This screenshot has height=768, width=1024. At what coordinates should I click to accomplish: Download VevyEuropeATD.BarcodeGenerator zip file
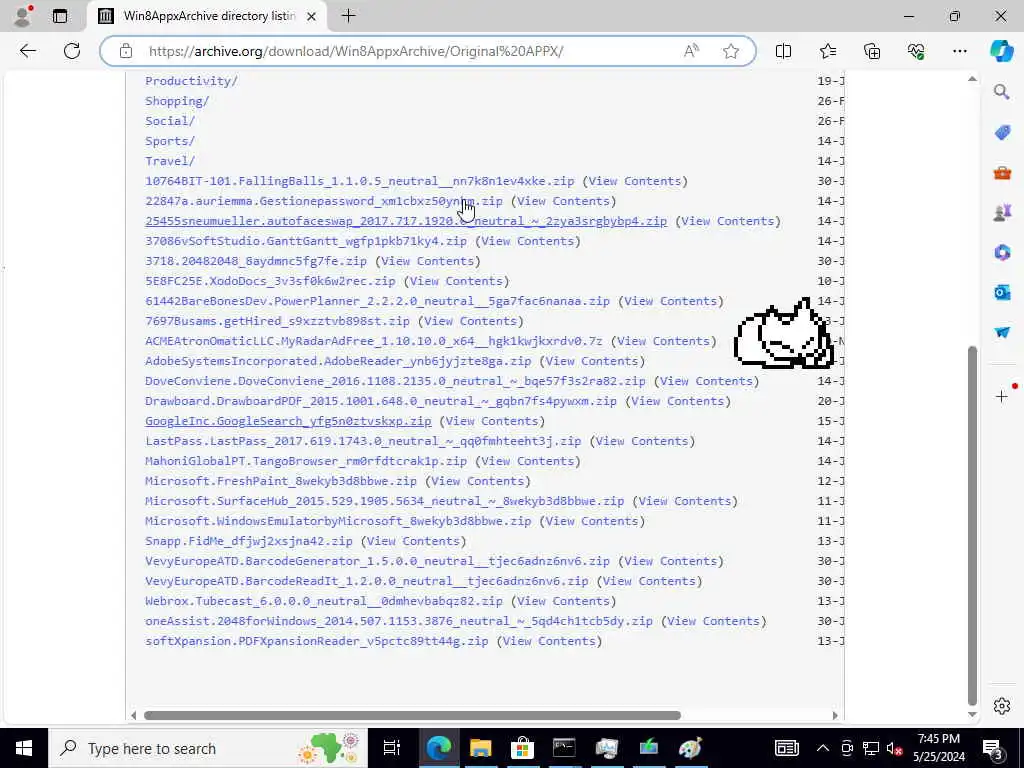pos(377,562)
